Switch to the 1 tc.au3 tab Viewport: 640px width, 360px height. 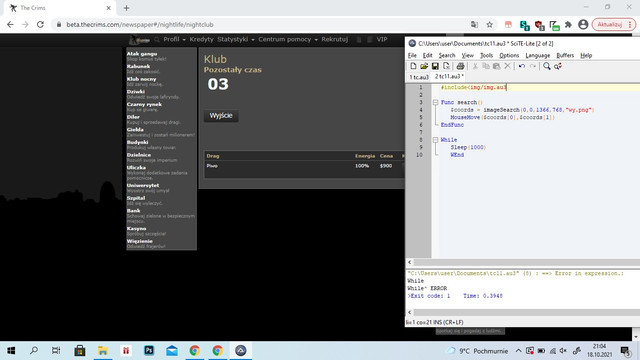click(419, 77)
